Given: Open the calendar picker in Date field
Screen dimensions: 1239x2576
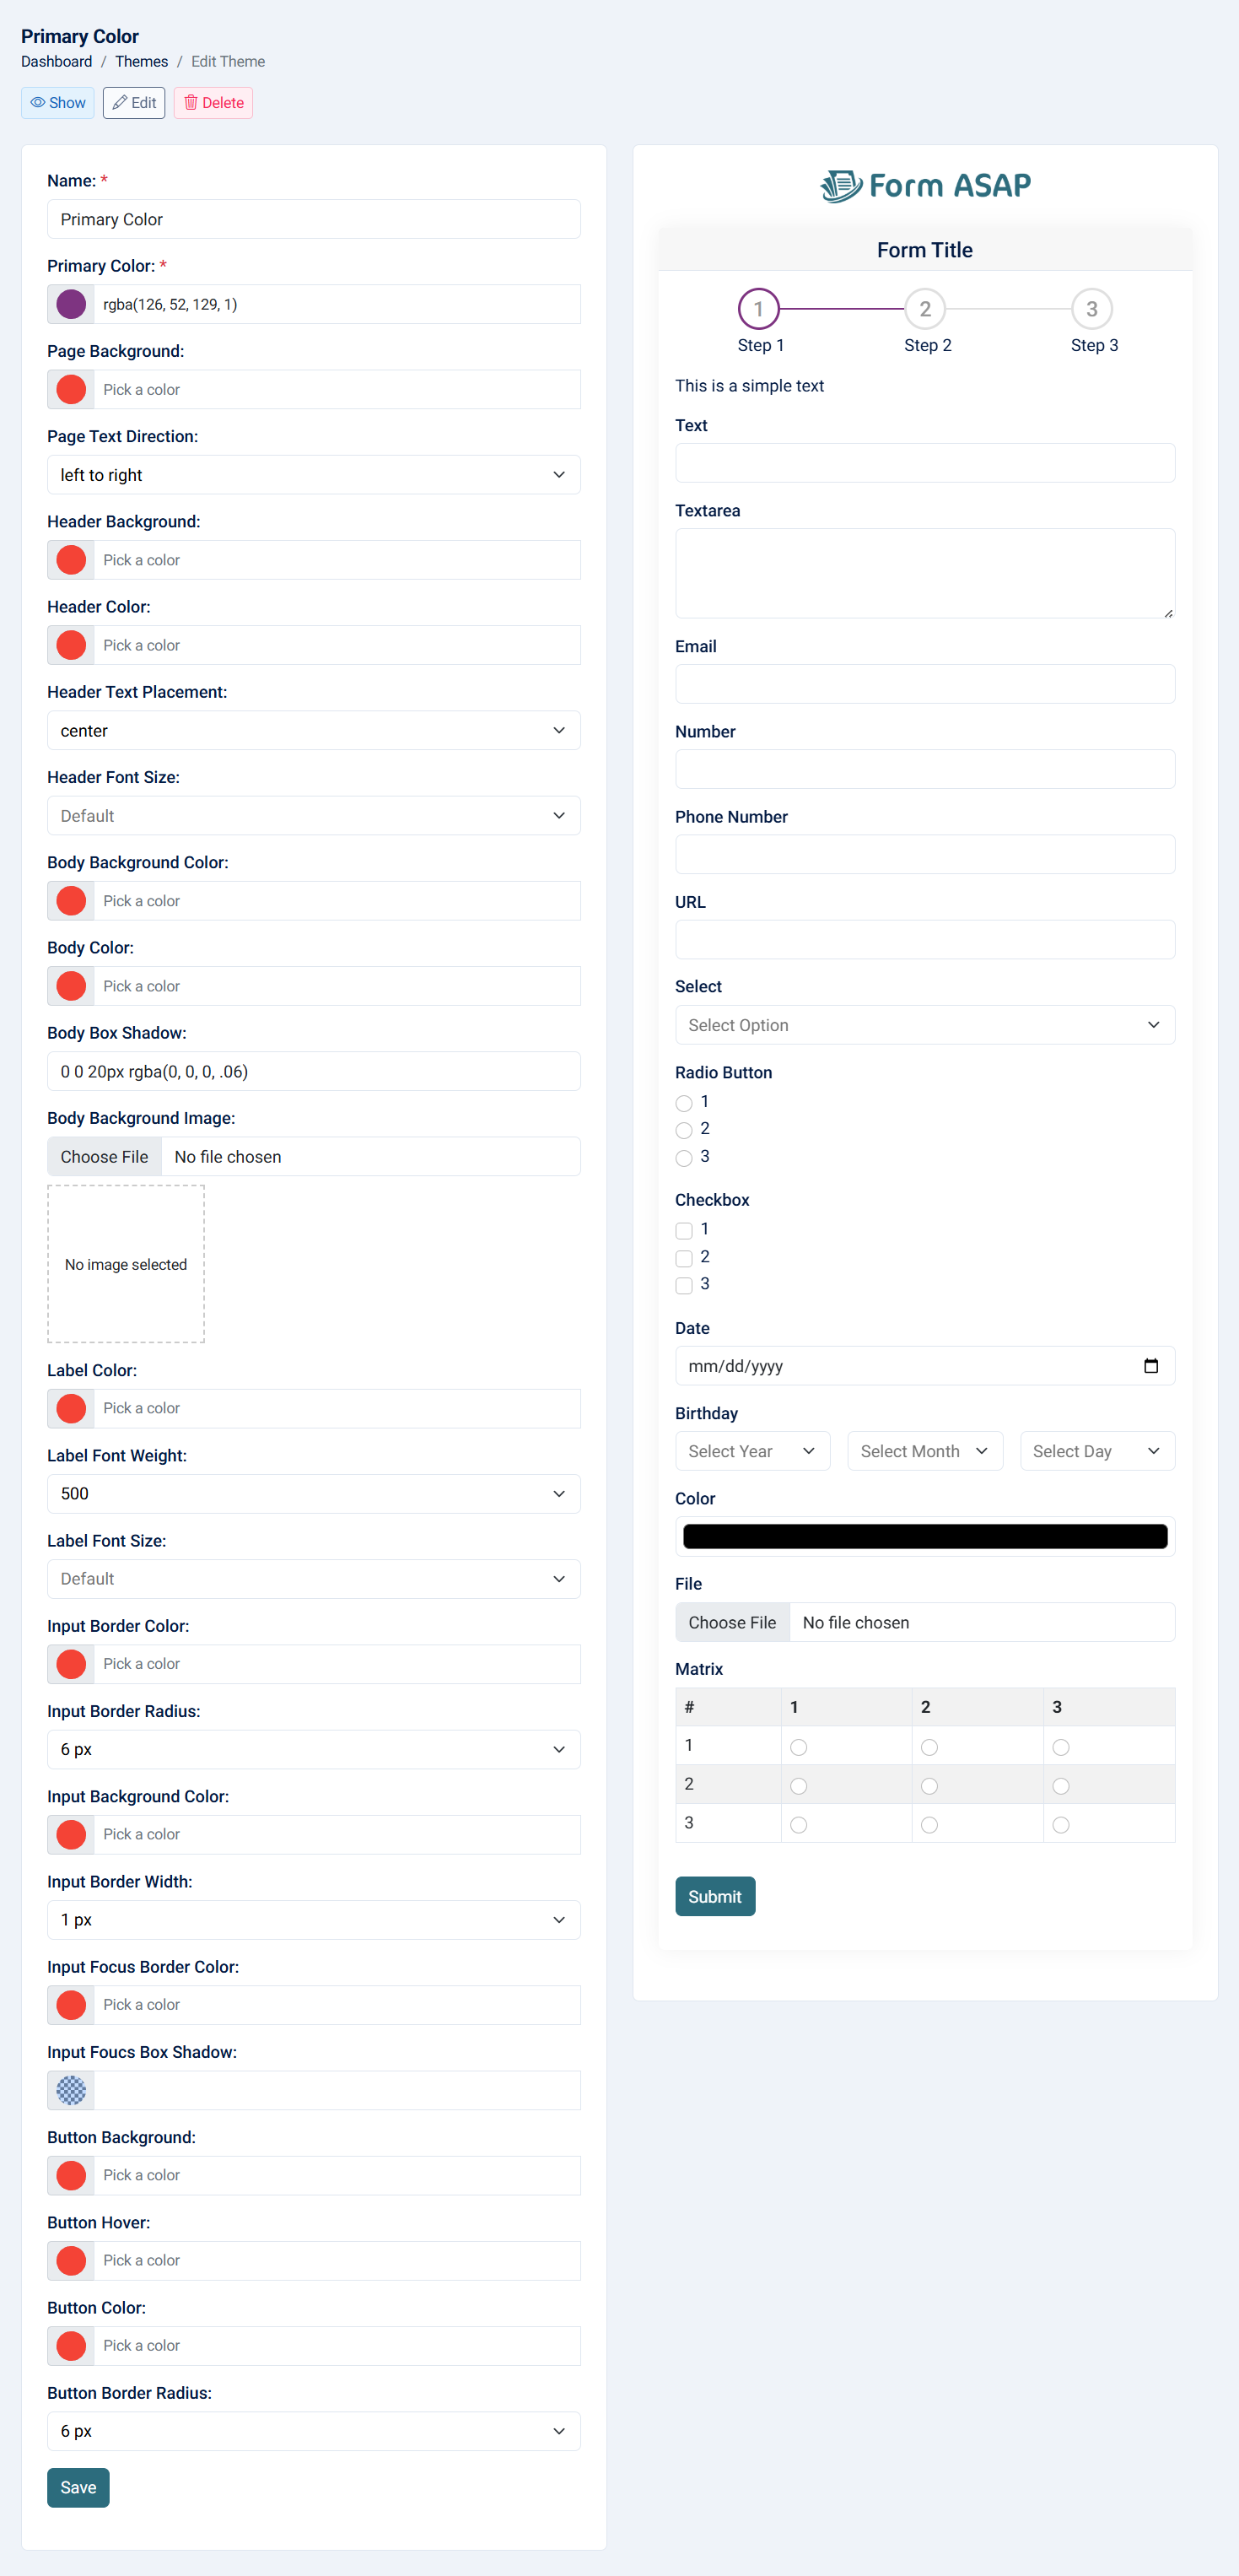Looking at the screenshot, I should [x=1150, y=1366].
